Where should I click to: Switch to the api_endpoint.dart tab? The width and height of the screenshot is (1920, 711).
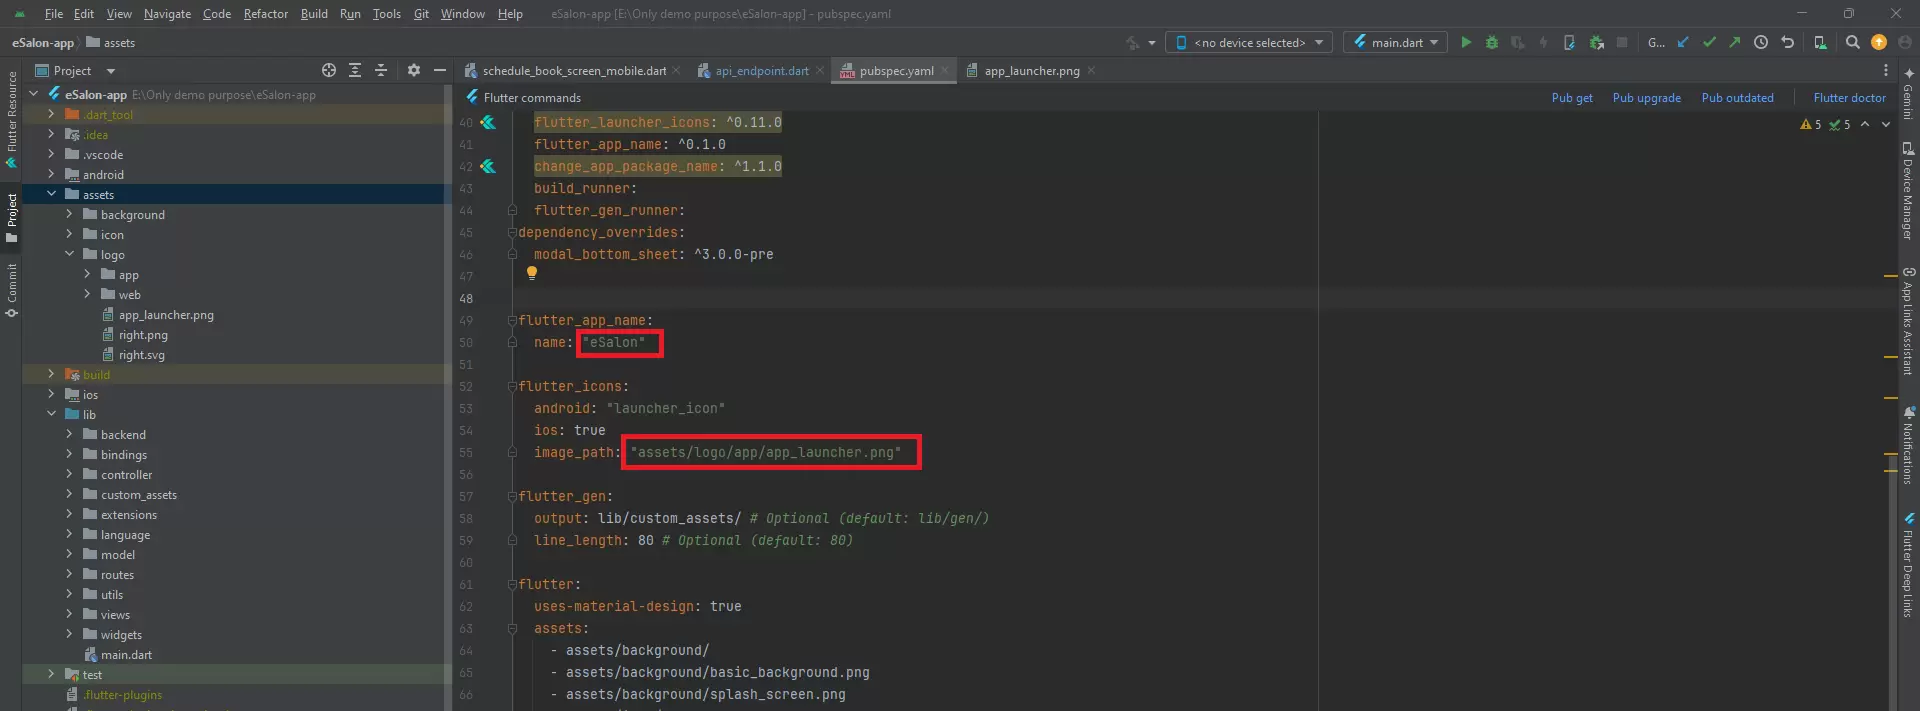[x=761, y=71]
